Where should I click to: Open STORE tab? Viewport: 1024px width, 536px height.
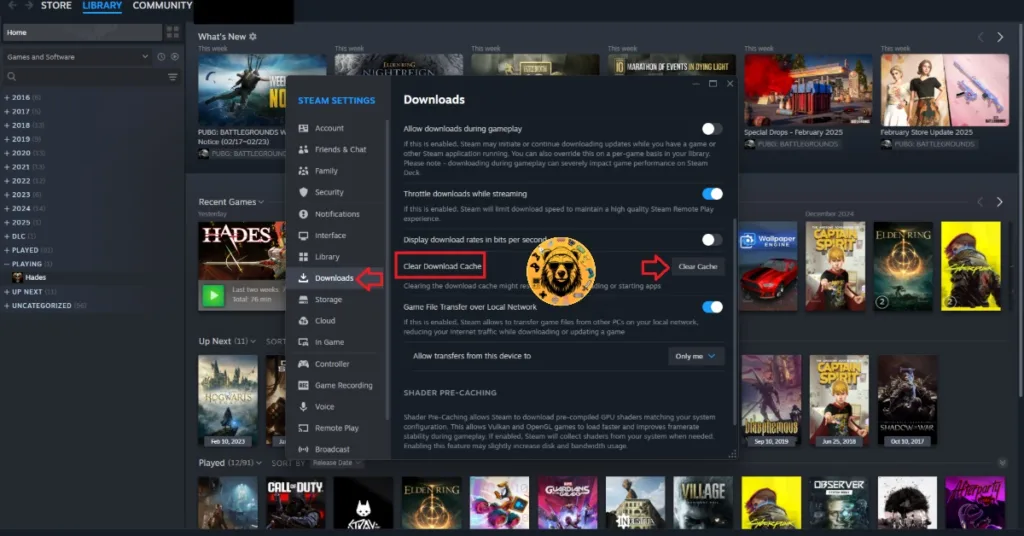tap(56, 5)
